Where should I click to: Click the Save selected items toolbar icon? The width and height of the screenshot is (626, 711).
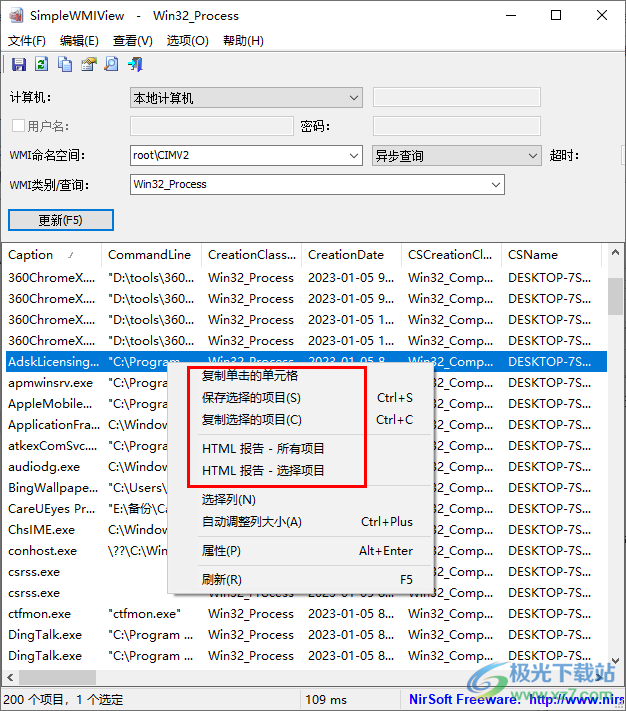tap(19, 64)
